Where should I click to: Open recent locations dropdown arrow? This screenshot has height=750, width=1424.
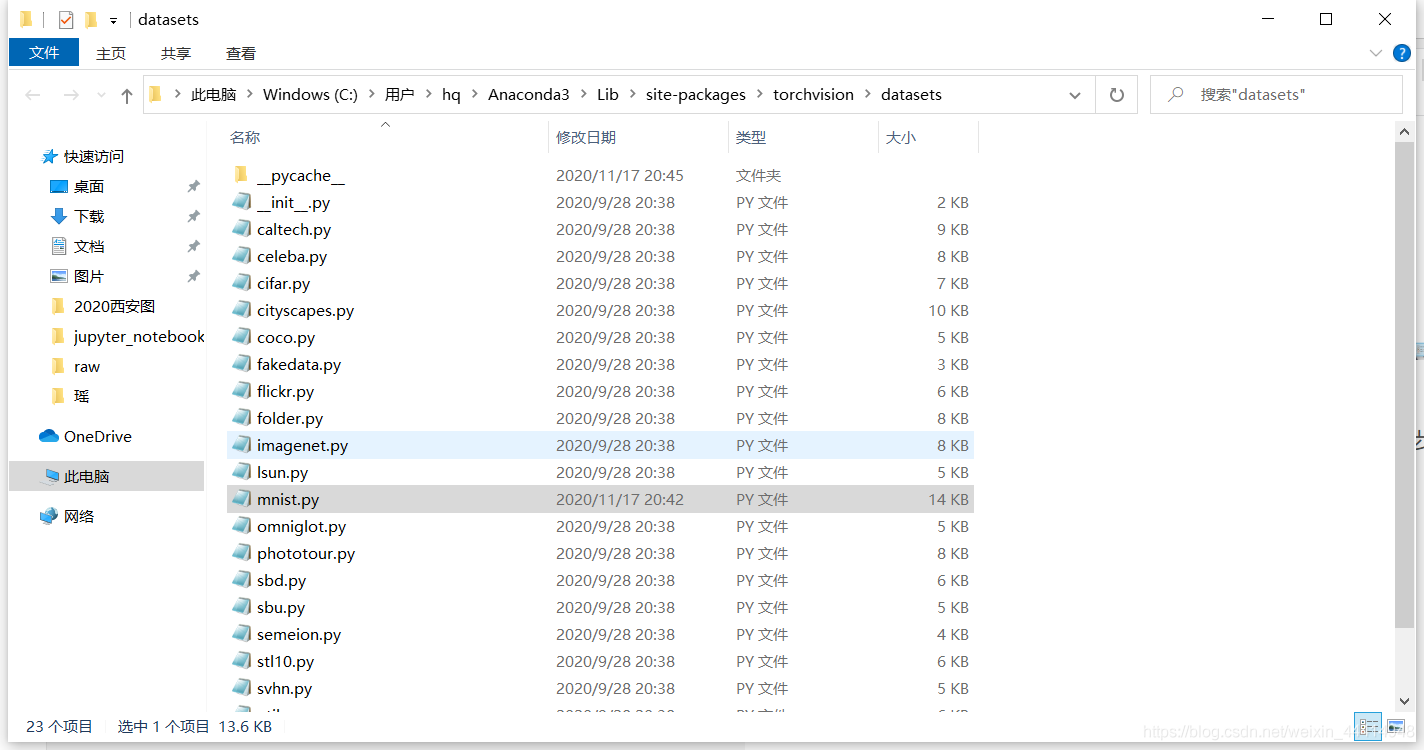[x=101, y=95]
